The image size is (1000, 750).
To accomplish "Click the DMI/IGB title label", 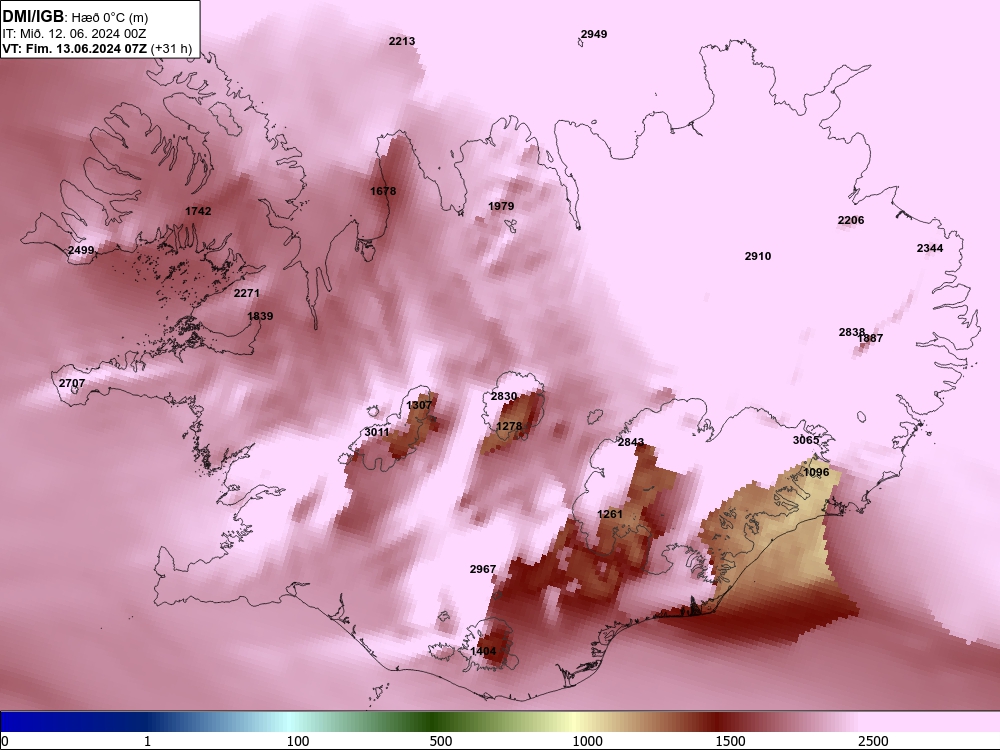I will click(x=33, y=16).
